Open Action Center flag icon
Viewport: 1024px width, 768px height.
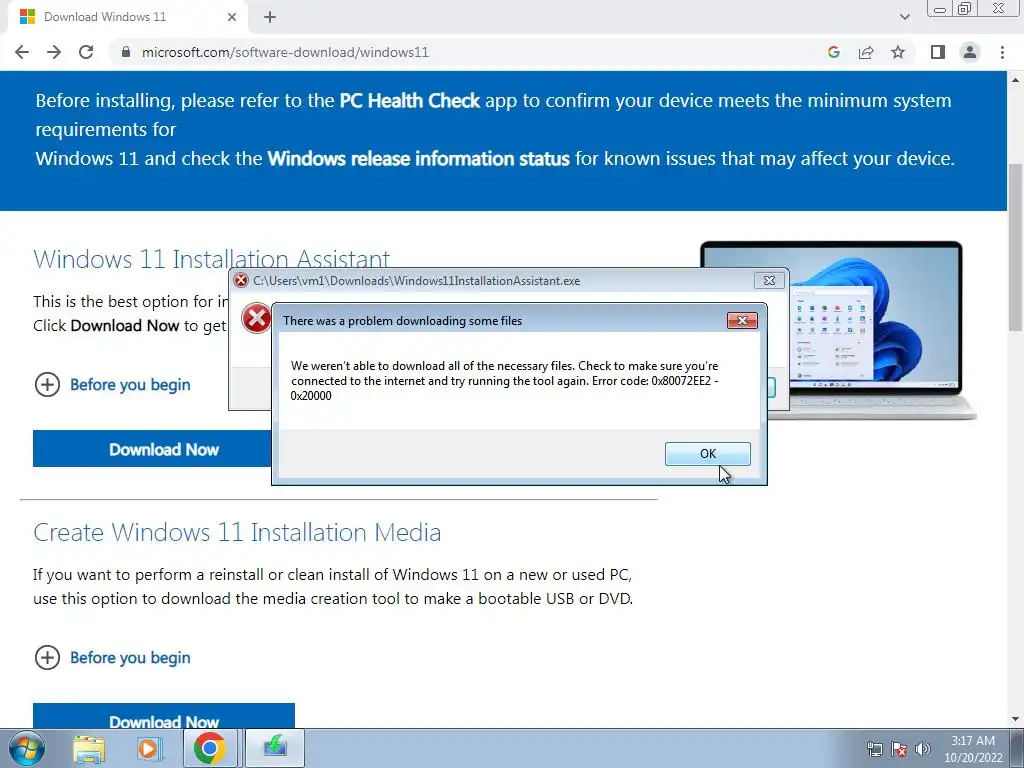click(x=899, y=749)
